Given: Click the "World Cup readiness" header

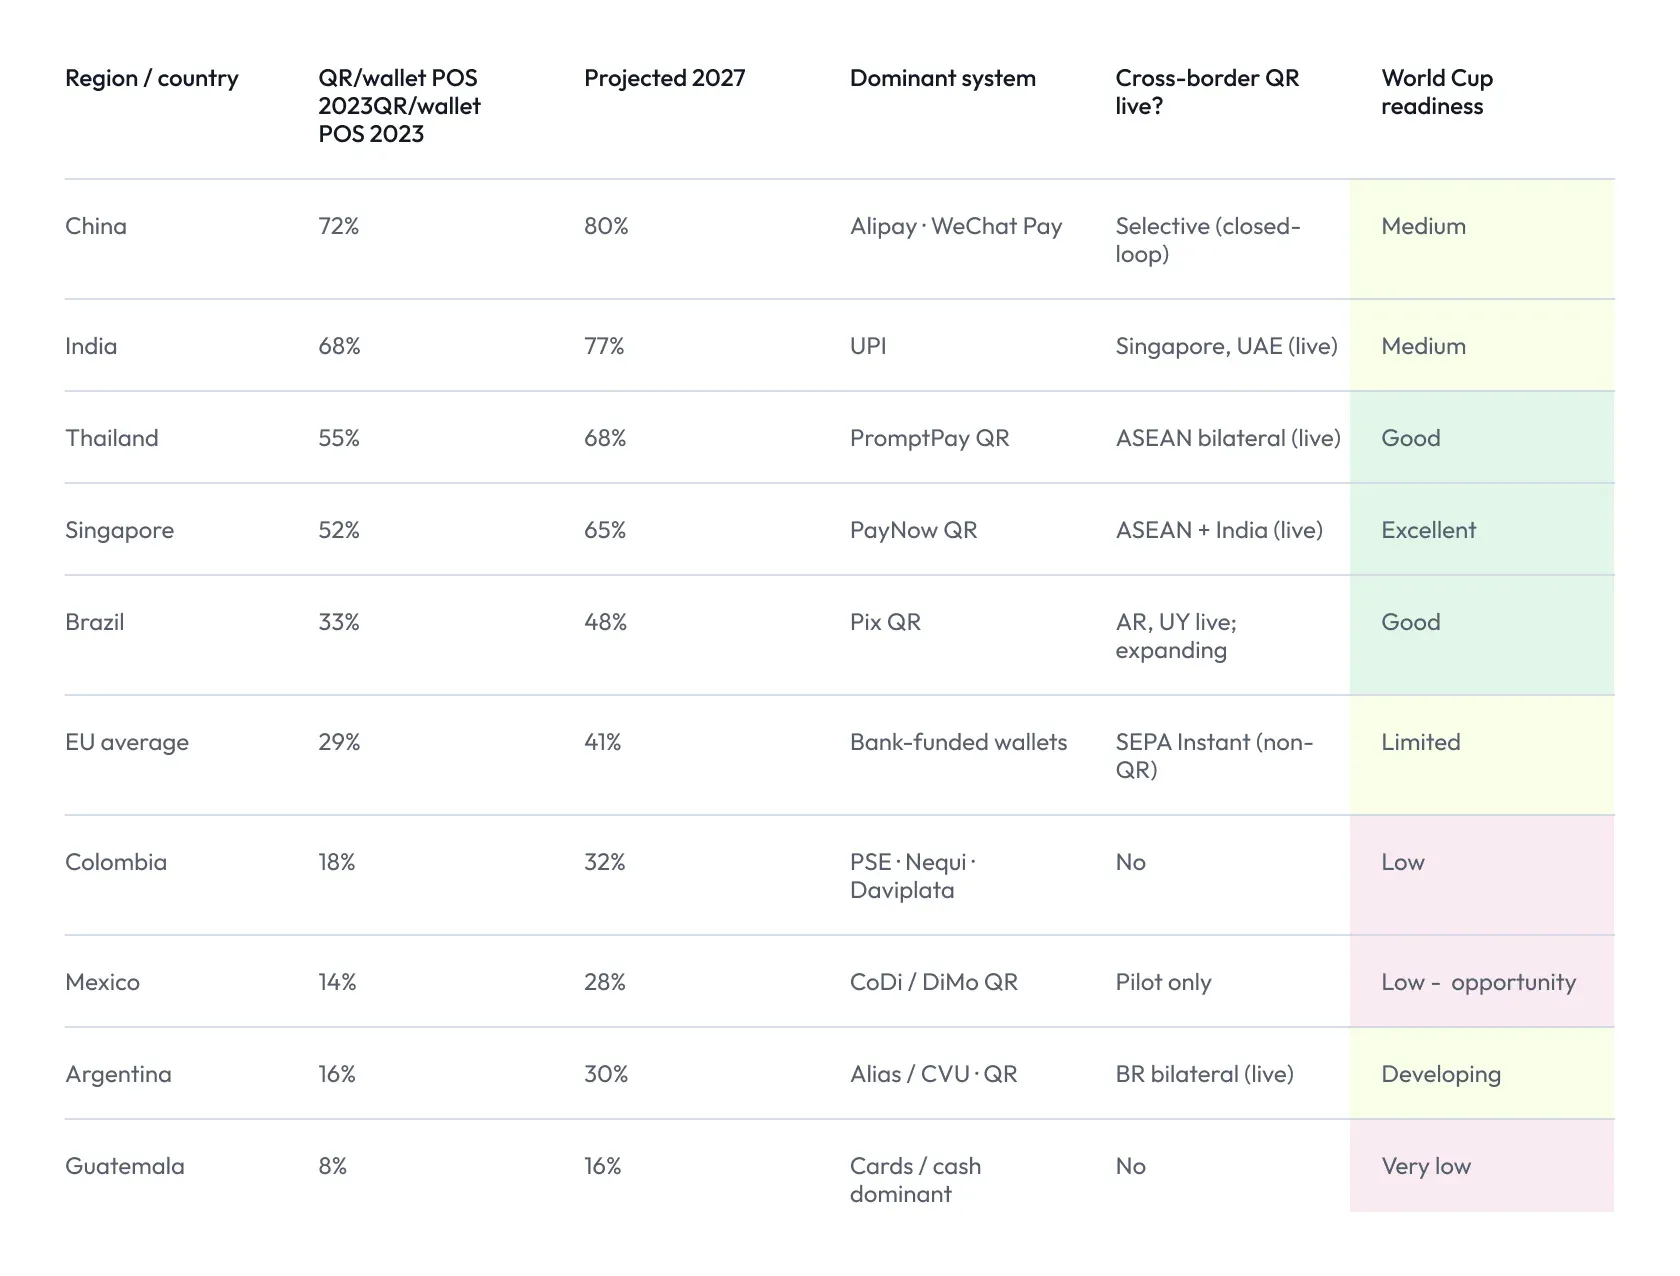Looking at the screenshot, I should (1437, 92).
